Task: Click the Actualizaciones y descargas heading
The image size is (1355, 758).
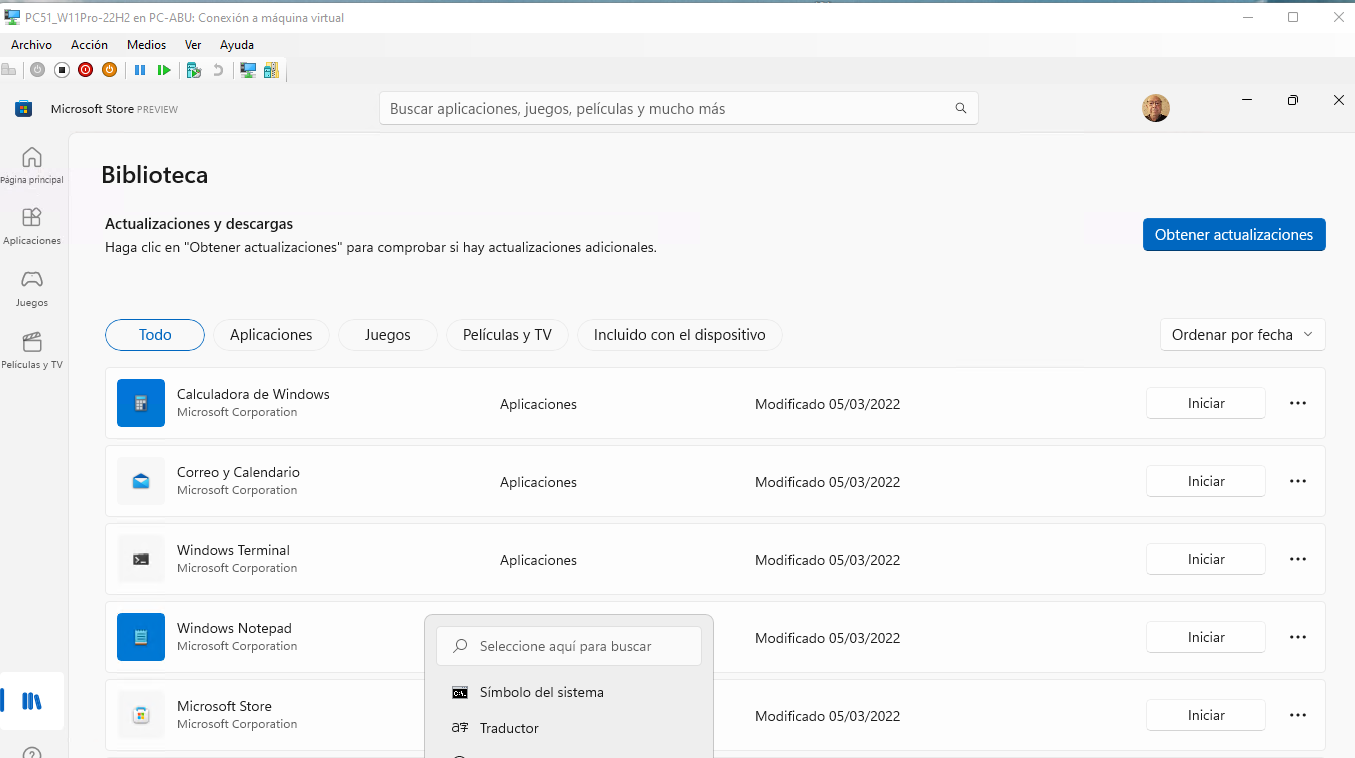Action: tap(199, 224)
